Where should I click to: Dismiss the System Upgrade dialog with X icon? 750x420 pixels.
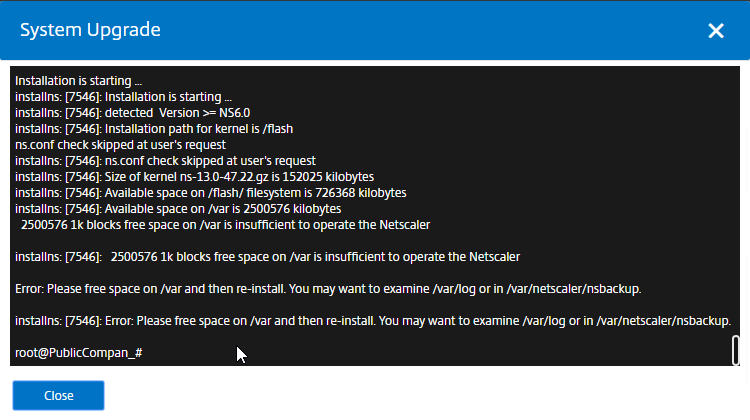click(716, 31)
